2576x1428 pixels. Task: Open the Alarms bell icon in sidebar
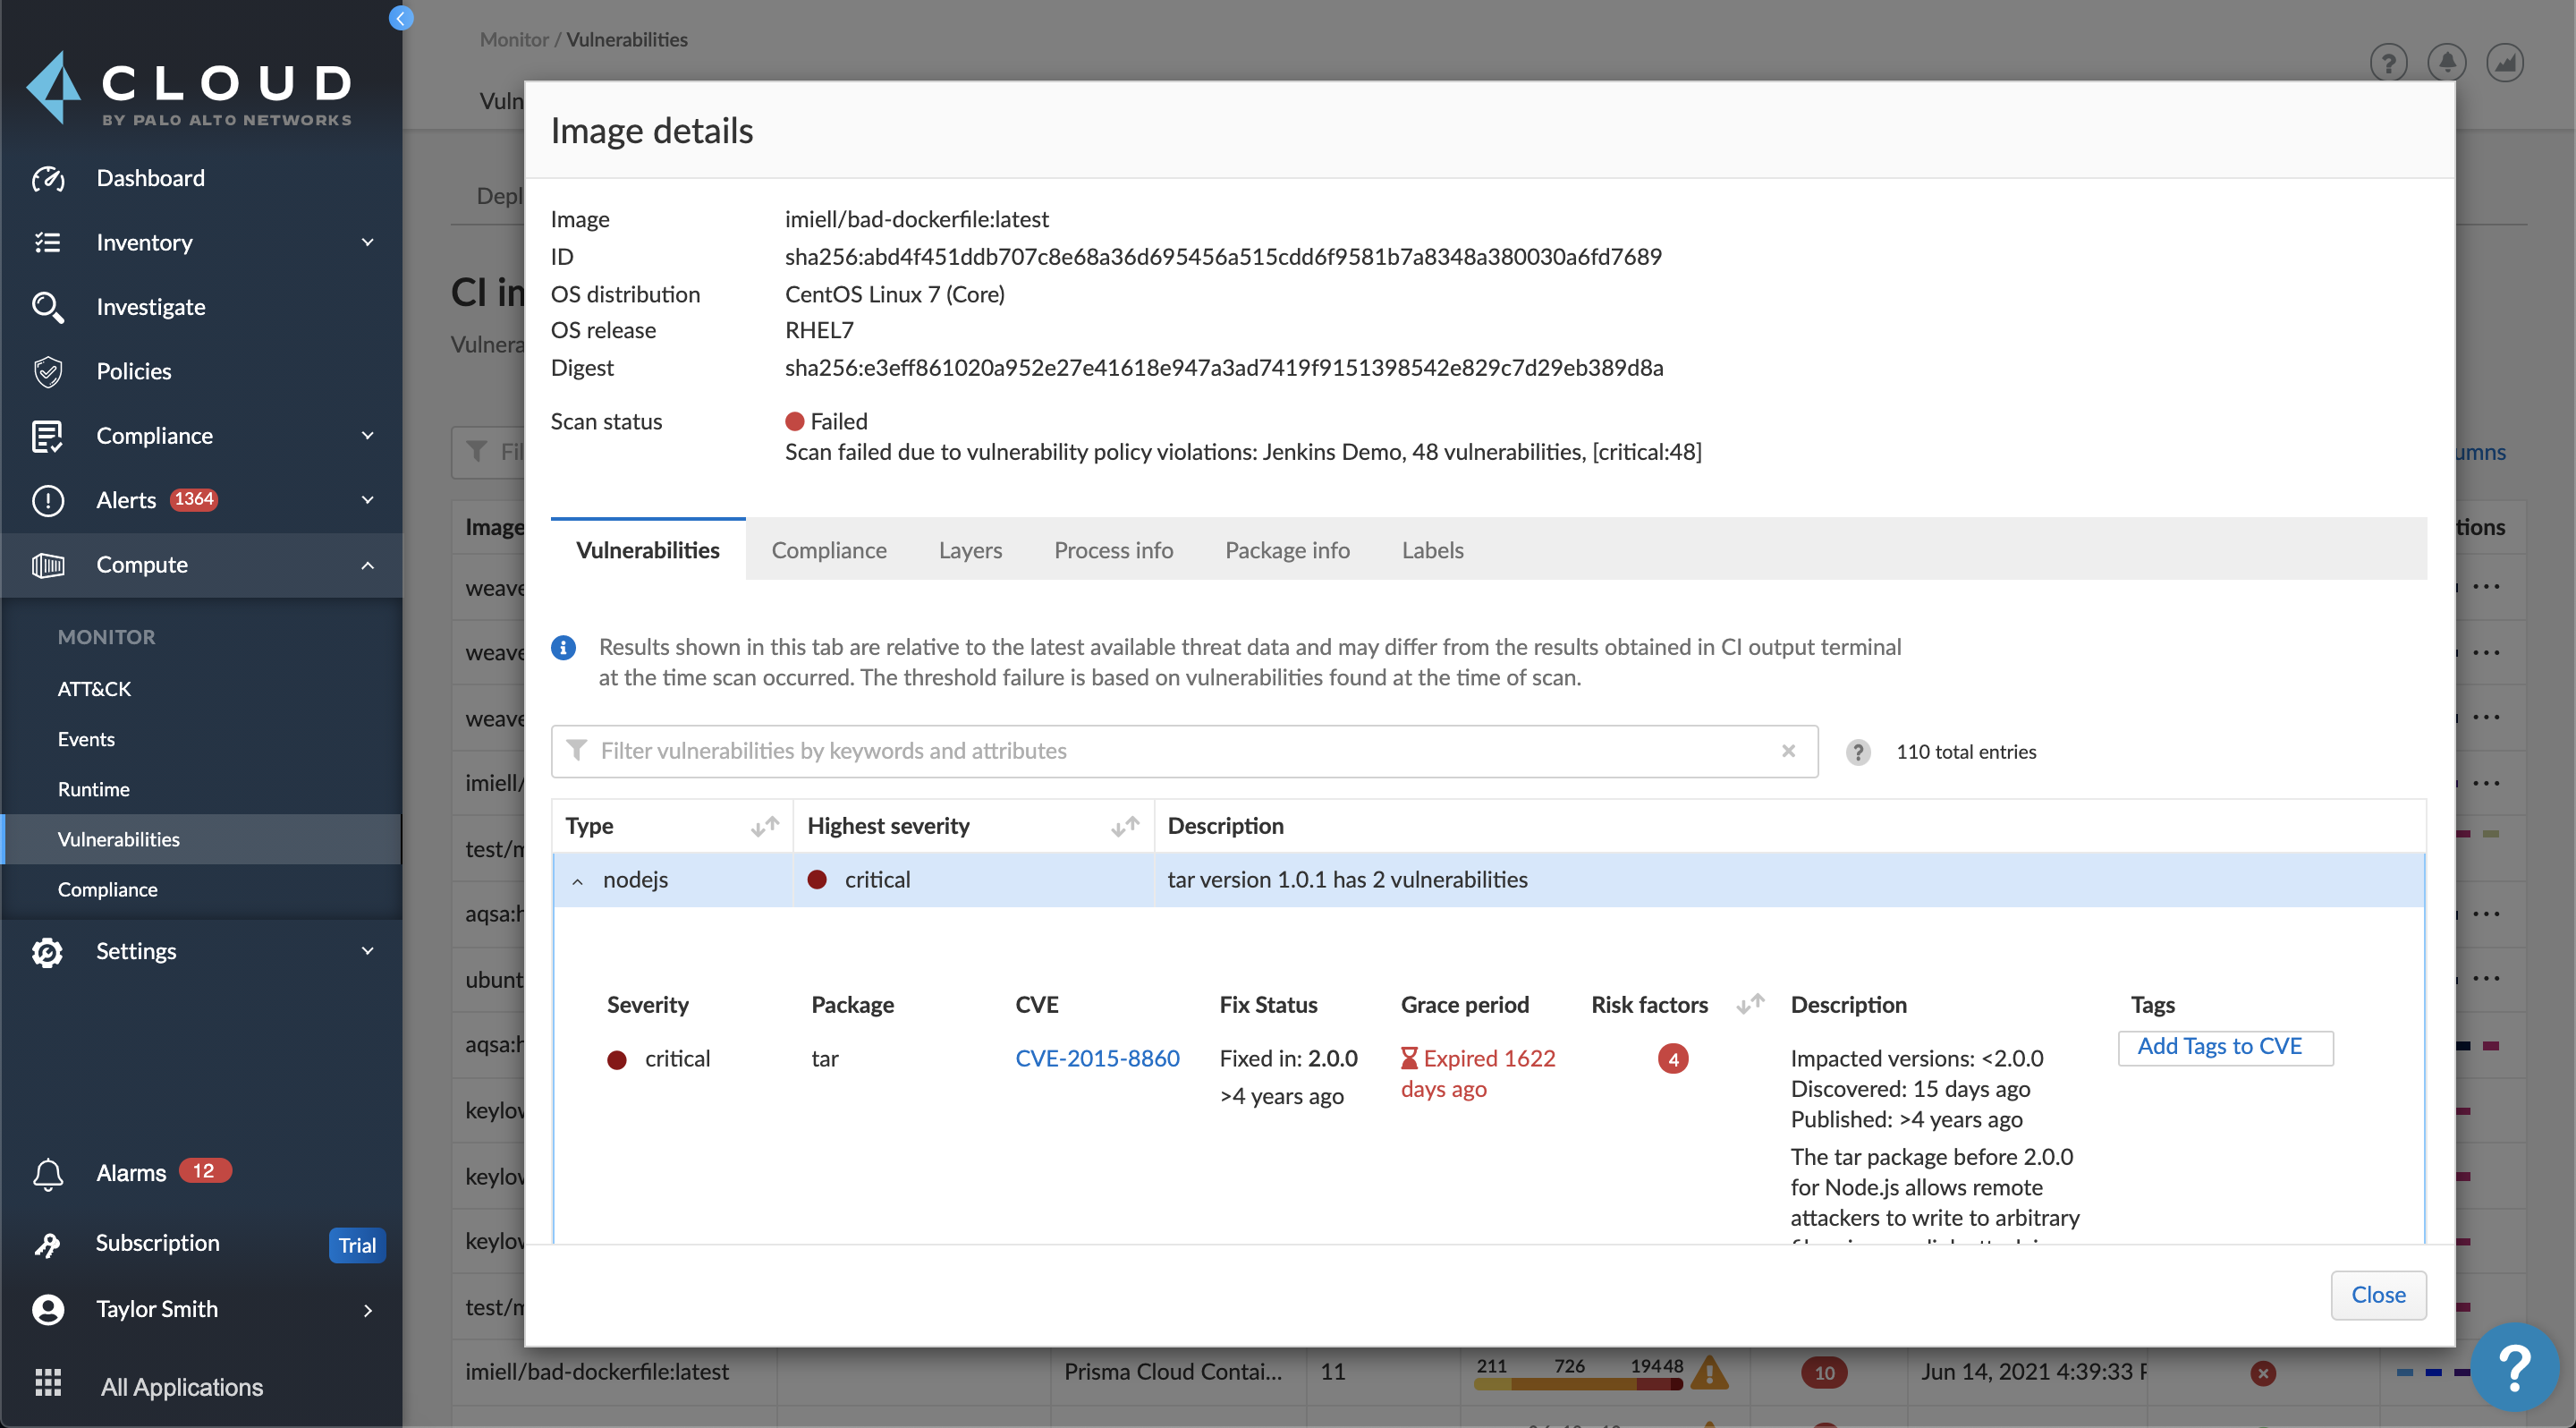pyautogui.click(x=48, y=1172)
